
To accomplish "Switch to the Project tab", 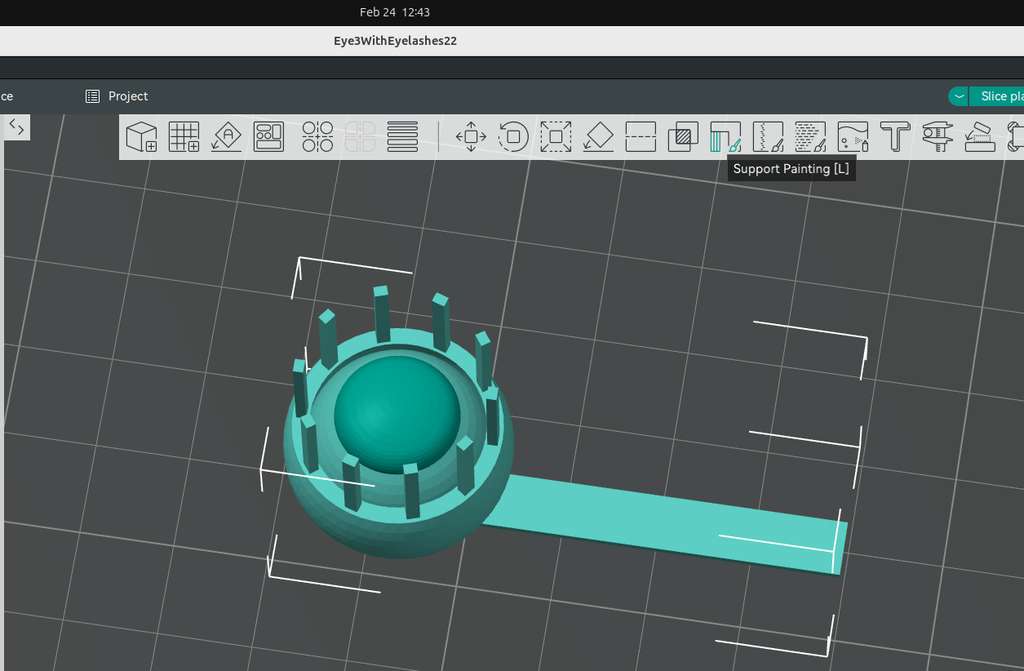I will pyautogui.click(x=117, y=96).
